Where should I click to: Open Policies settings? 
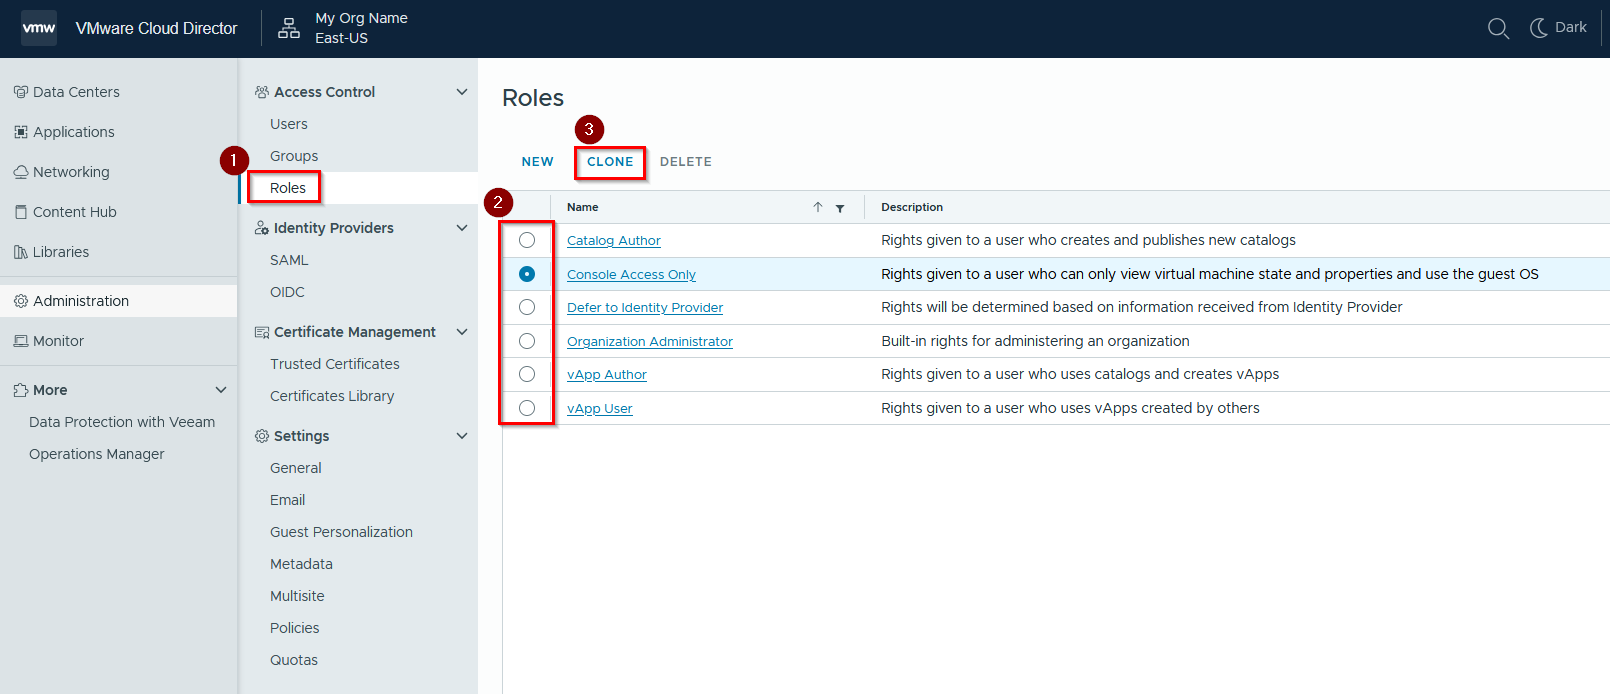[x=295, y=628]
